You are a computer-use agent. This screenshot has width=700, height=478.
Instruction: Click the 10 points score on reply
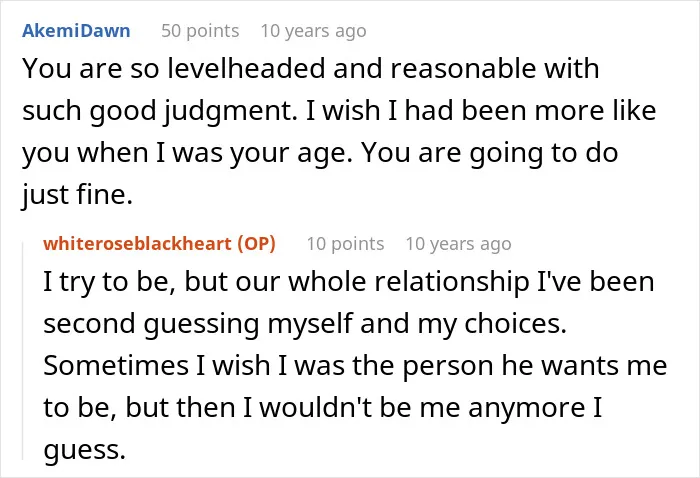[345, 244]
